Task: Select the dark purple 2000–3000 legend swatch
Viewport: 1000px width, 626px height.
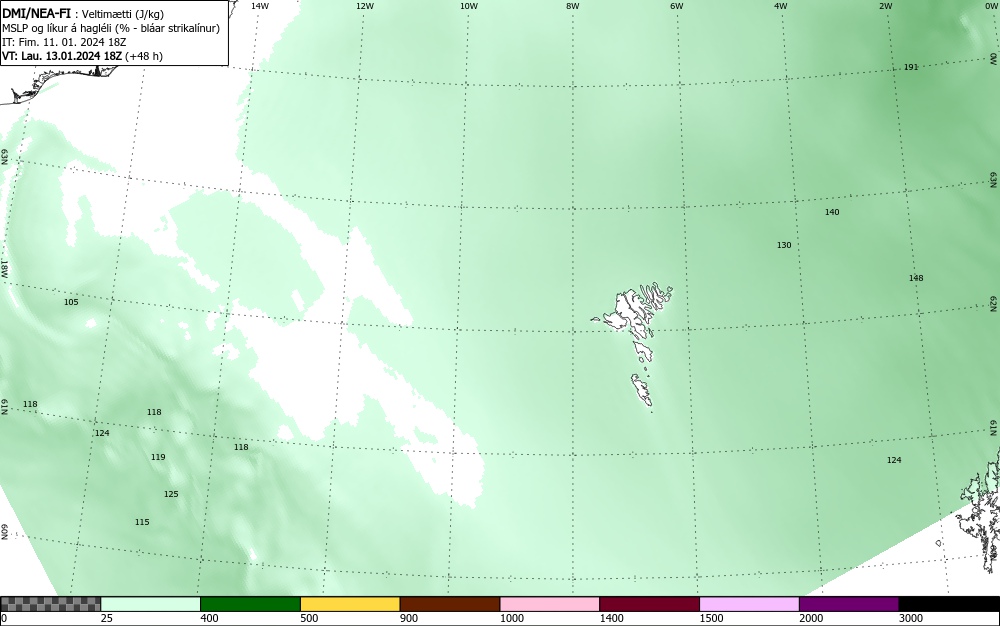Action: [x=849, y=604]
